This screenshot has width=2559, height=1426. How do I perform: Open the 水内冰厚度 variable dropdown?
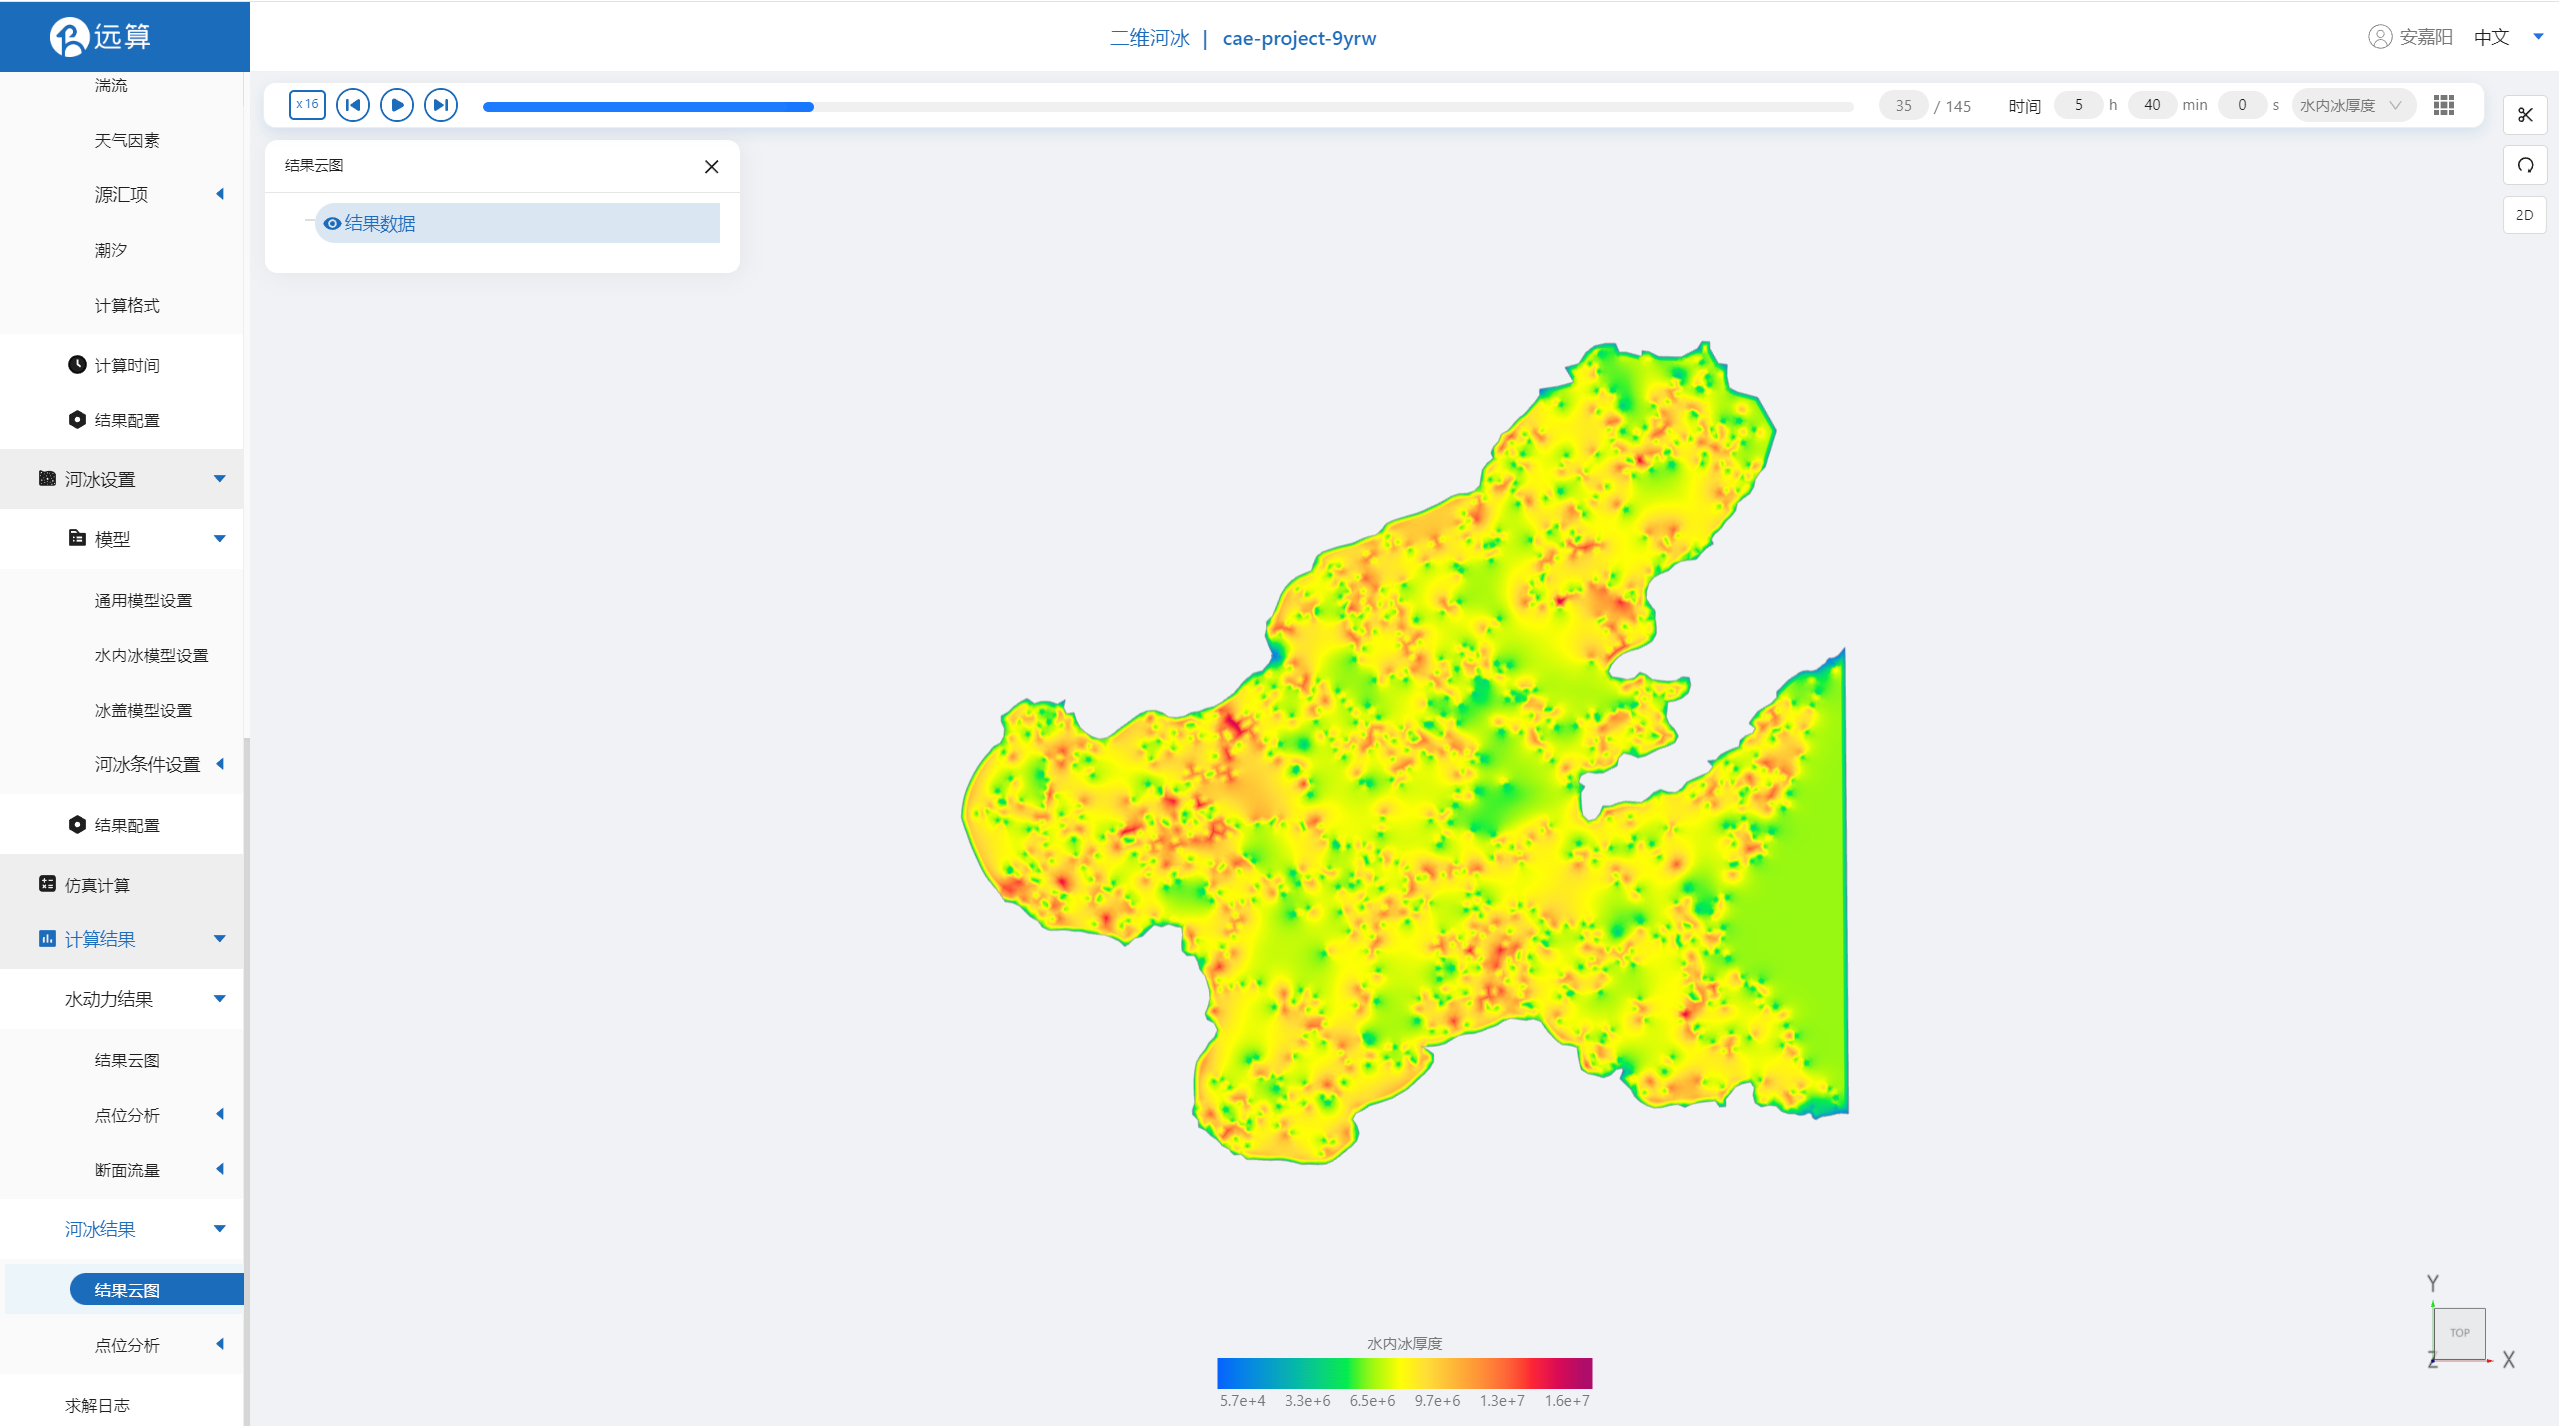point(2352,105)
